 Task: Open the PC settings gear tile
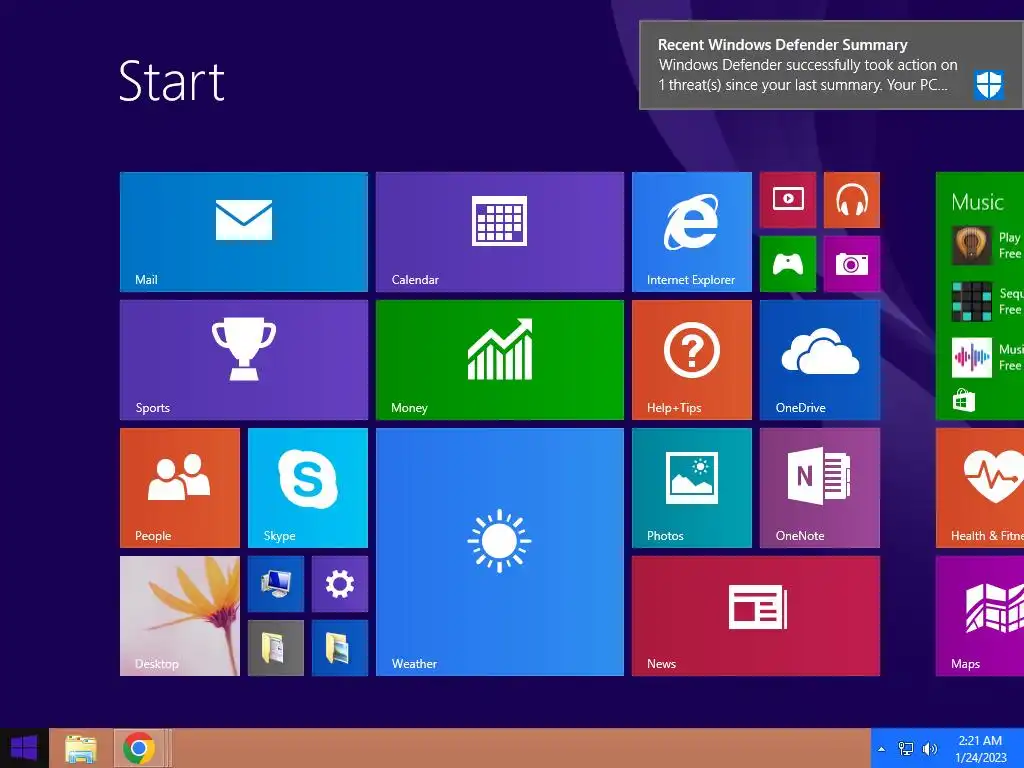pyautogui.click(x=340, y=584)
